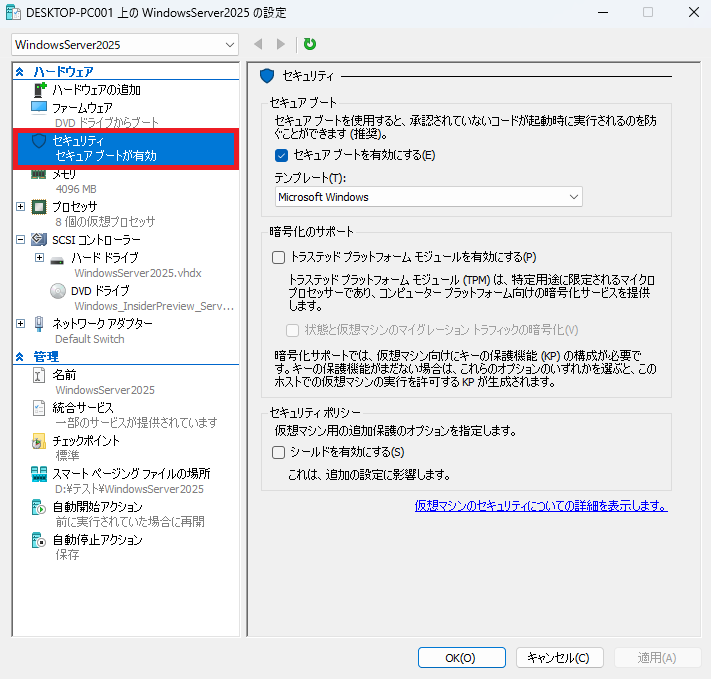Collapse the ハードウェア section chevron

coord(19,72)
